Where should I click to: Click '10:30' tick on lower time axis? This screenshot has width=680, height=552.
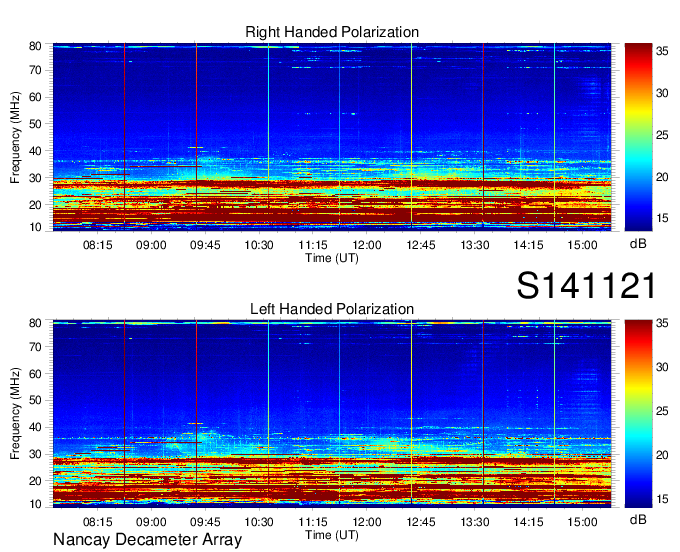point(259,522)
